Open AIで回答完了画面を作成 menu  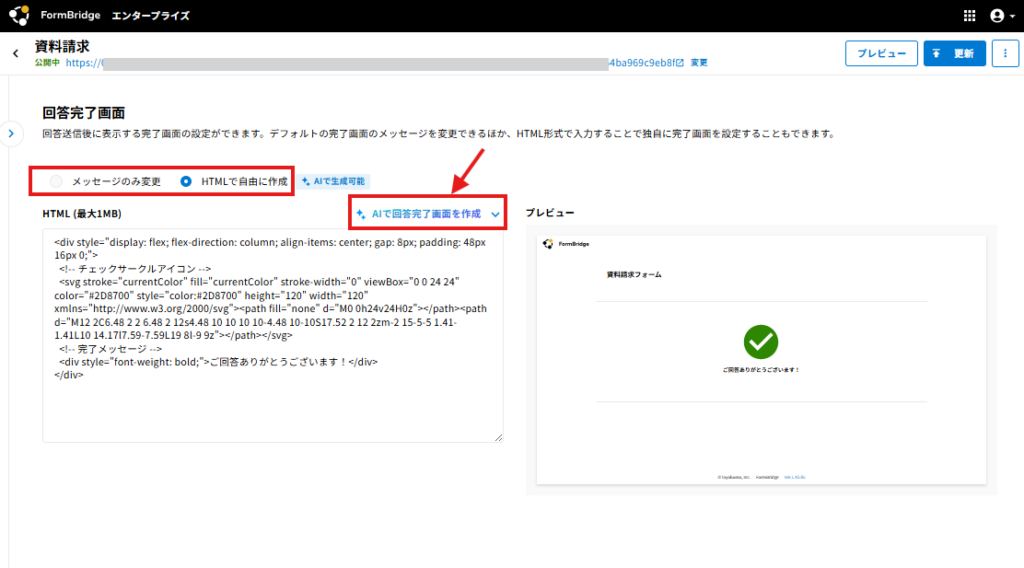[x=427, y=214]
